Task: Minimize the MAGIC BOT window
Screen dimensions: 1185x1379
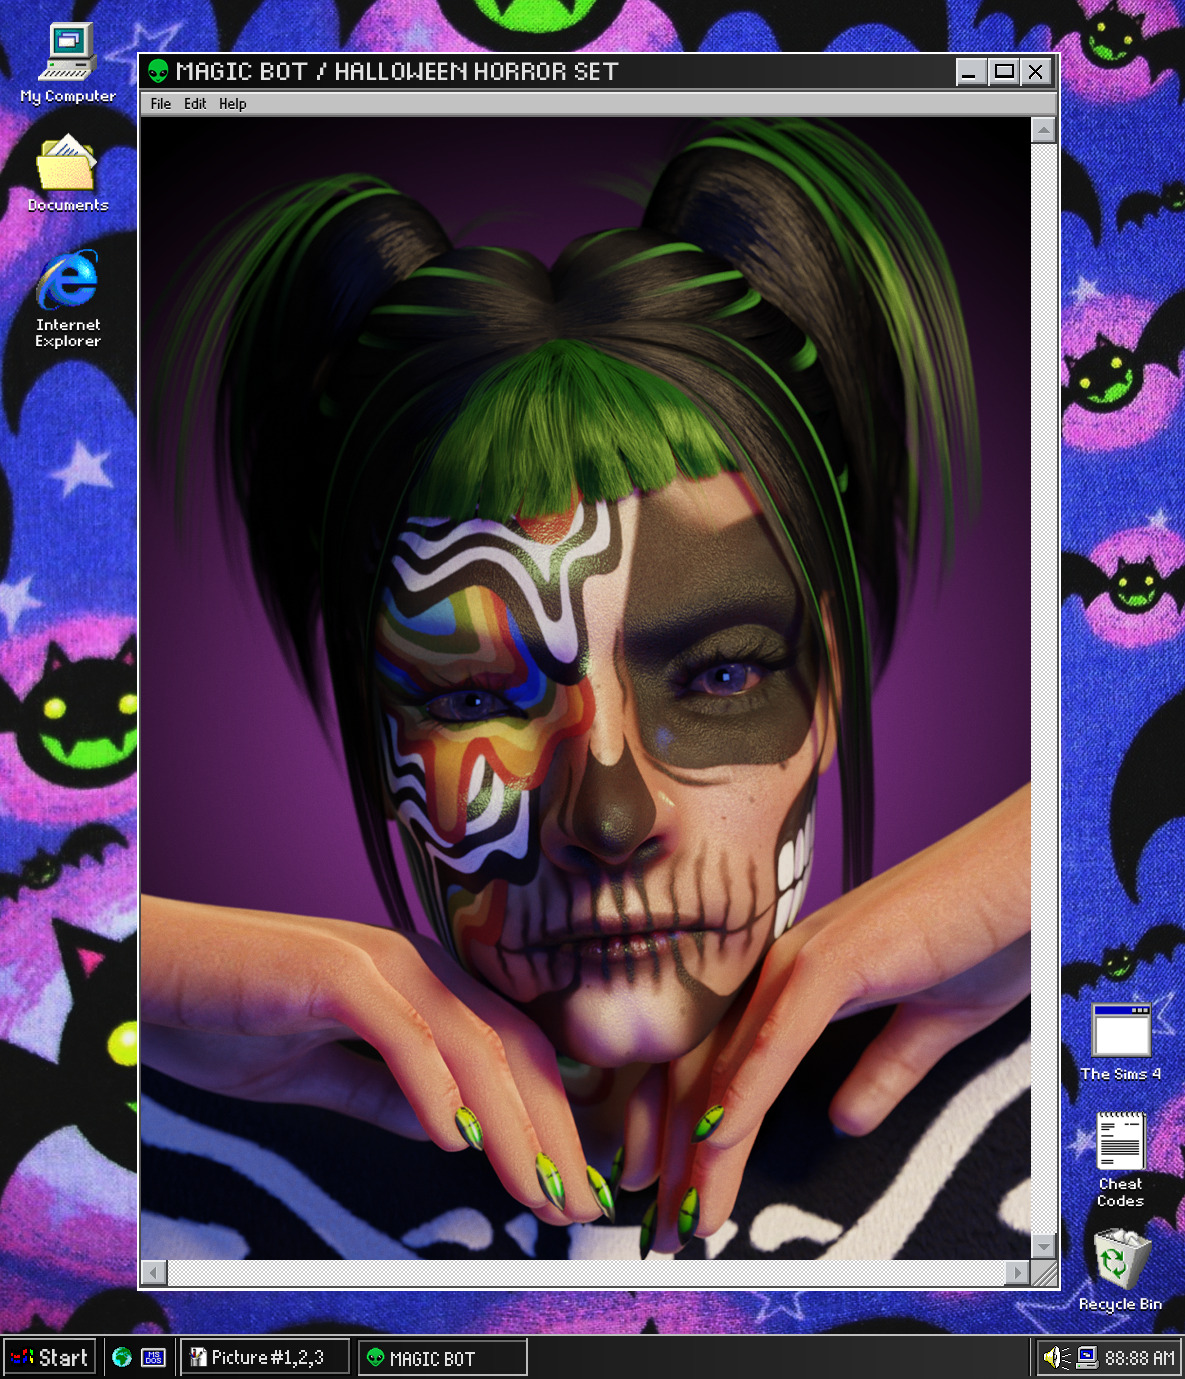Action: click(x=971, y=72)
